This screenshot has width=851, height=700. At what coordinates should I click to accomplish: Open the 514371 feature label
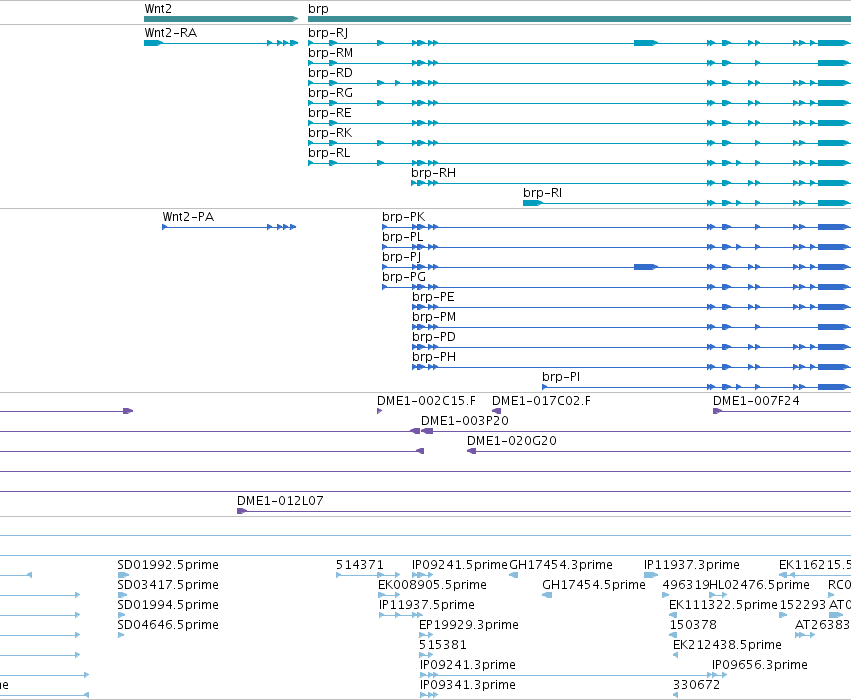(x=359, y=565)
